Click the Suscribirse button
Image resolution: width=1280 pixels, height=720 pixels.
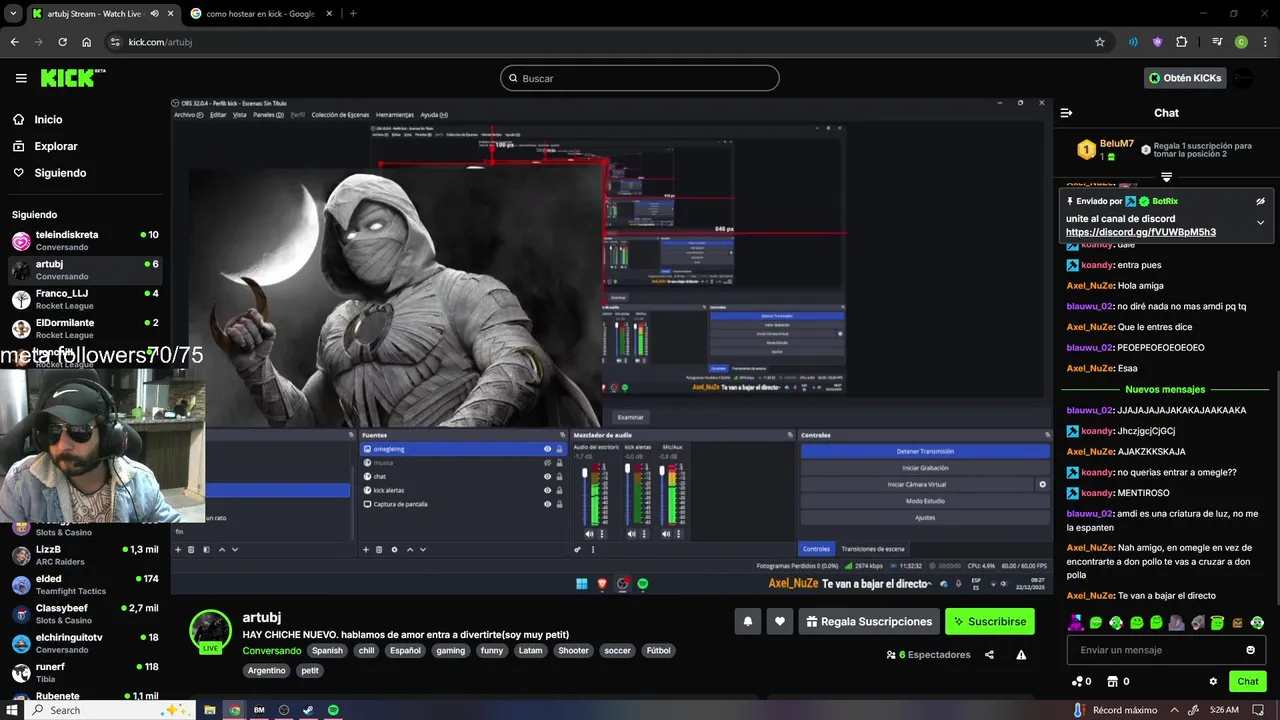(x=990, y=621)
